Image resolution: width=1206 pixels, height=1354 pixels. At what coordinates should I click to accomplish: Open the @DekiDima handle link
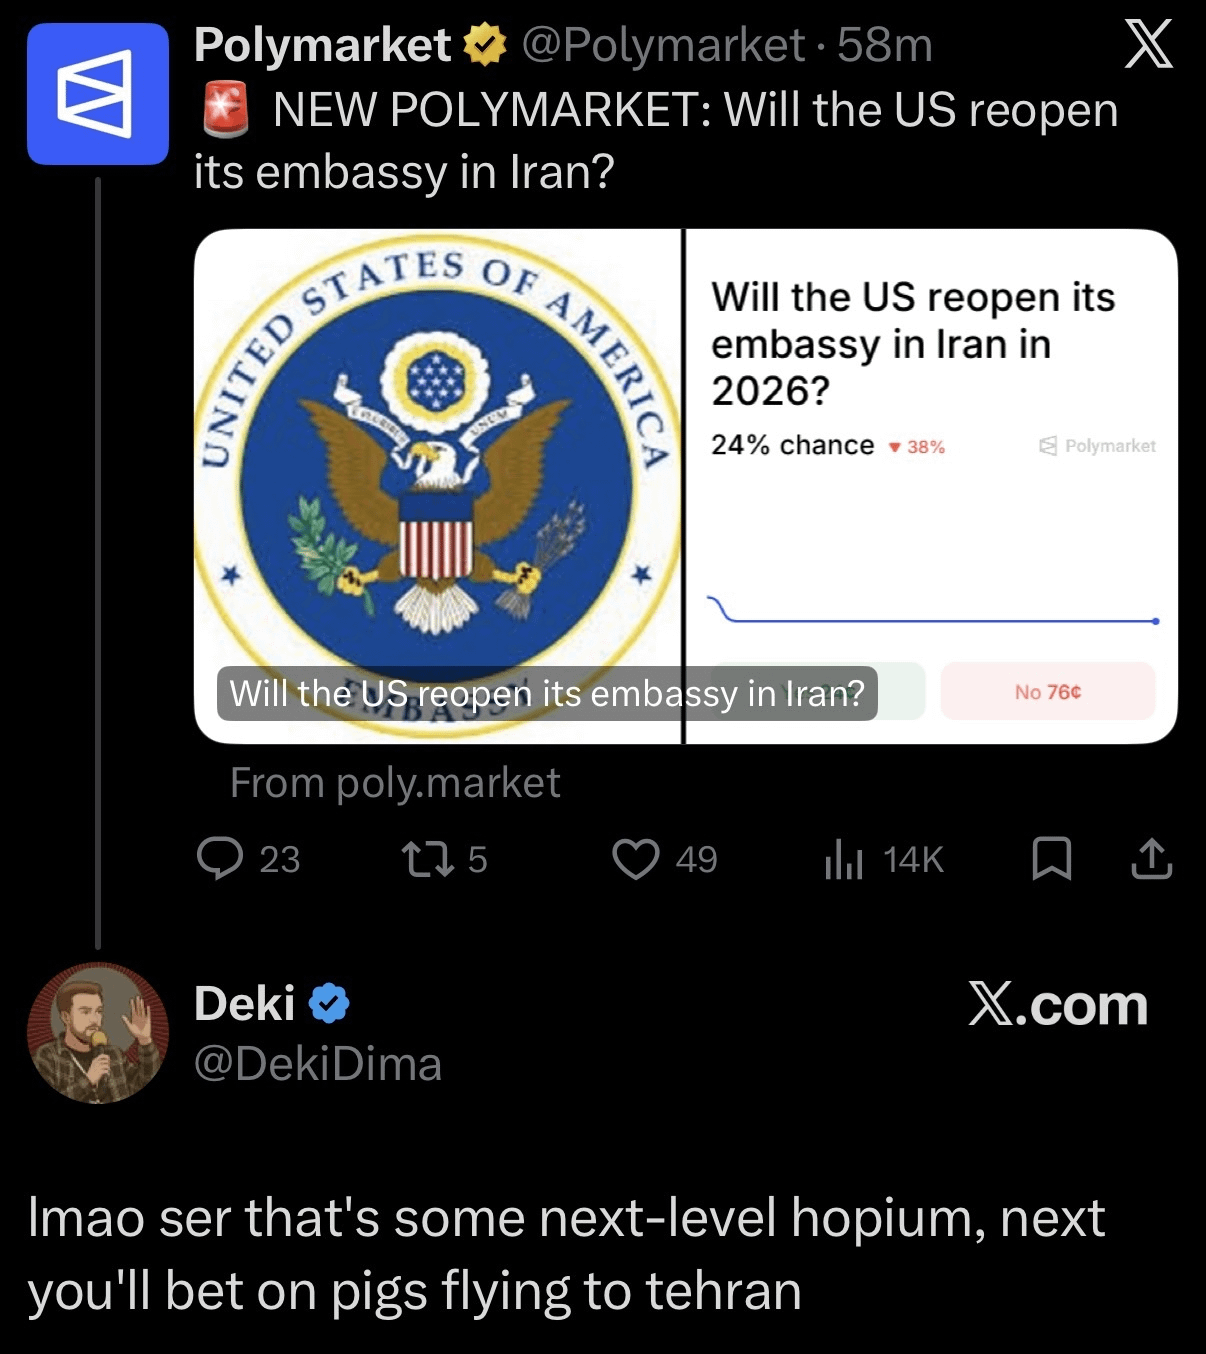(317, 1064)
